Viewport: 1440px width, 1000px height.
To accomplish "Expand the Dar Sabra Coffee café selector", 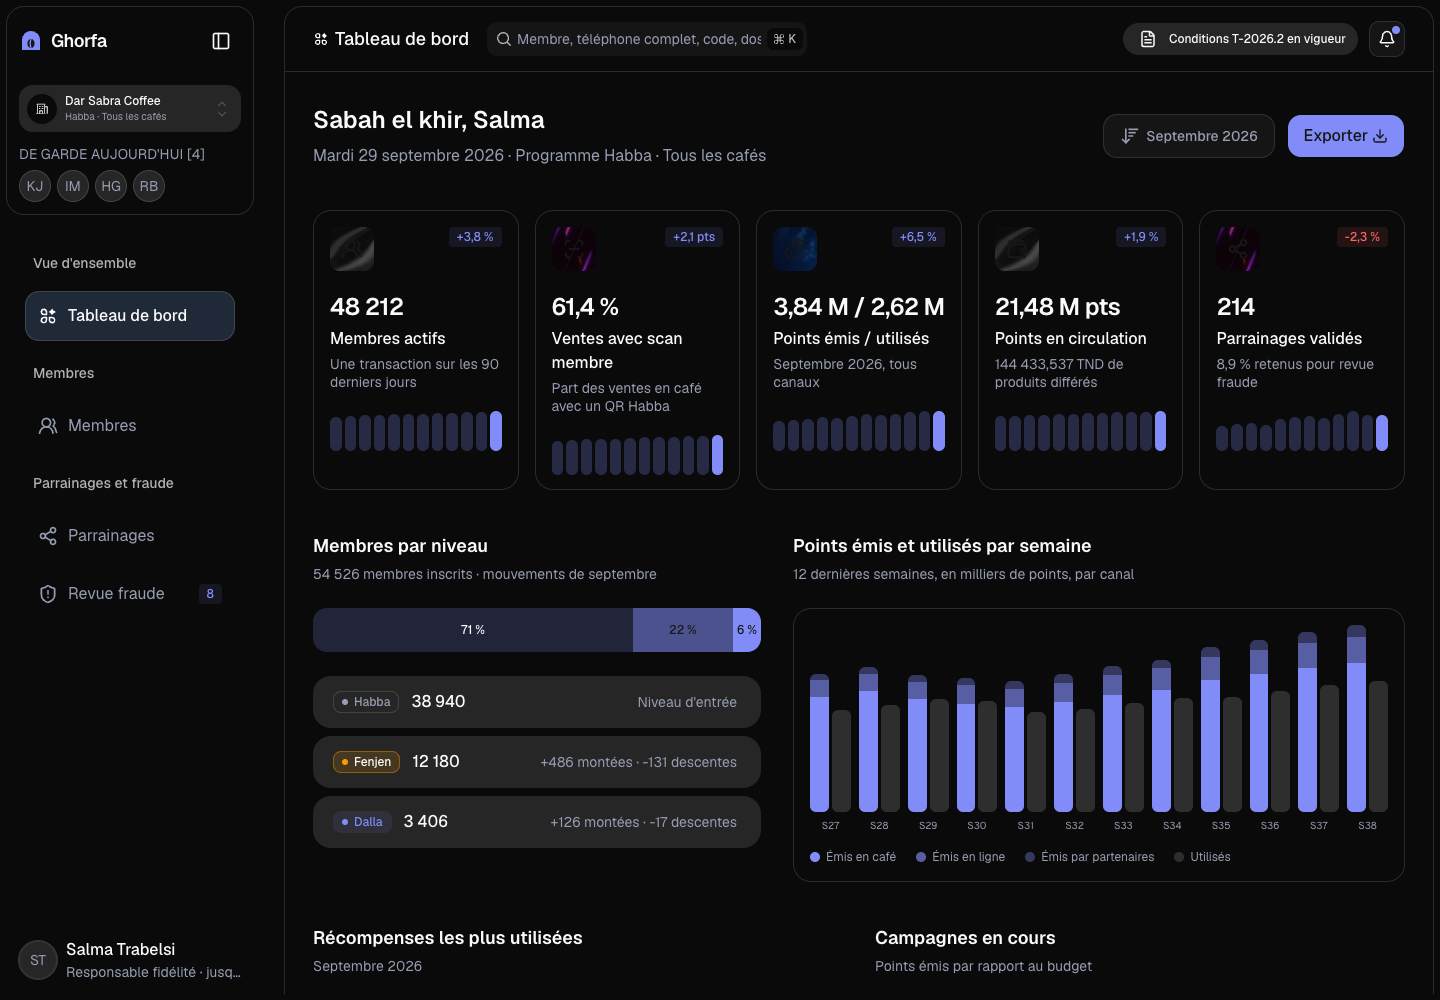I will pos(130,108).
